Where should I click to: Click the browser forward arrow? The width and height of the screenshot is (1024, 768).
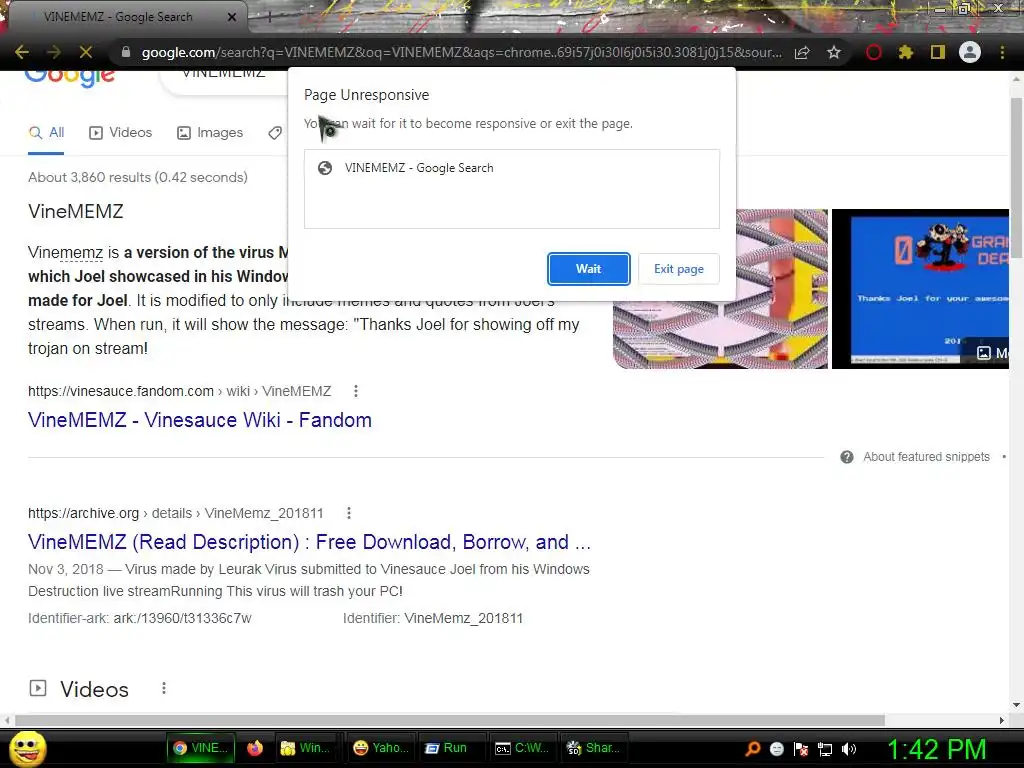[54, 52]
